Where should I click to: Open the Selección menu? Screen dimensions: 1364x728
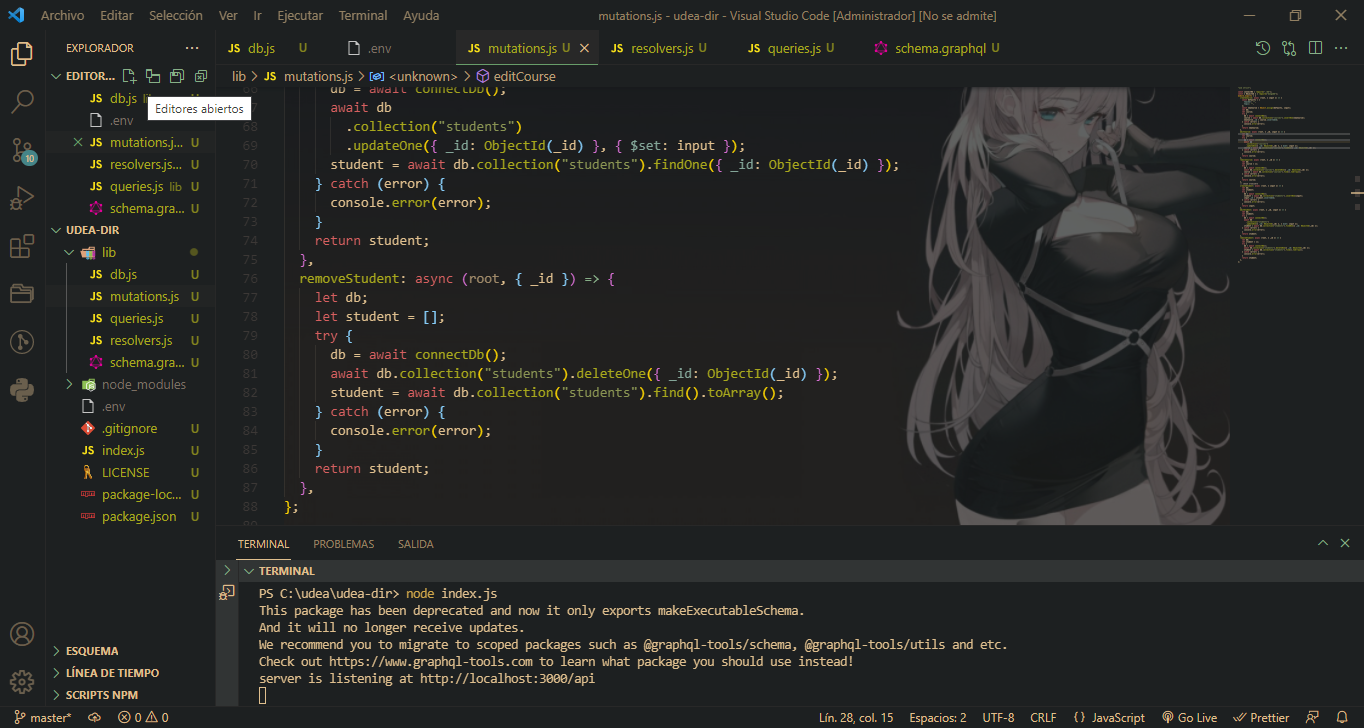pyautogui.click(x=176, y=16)
